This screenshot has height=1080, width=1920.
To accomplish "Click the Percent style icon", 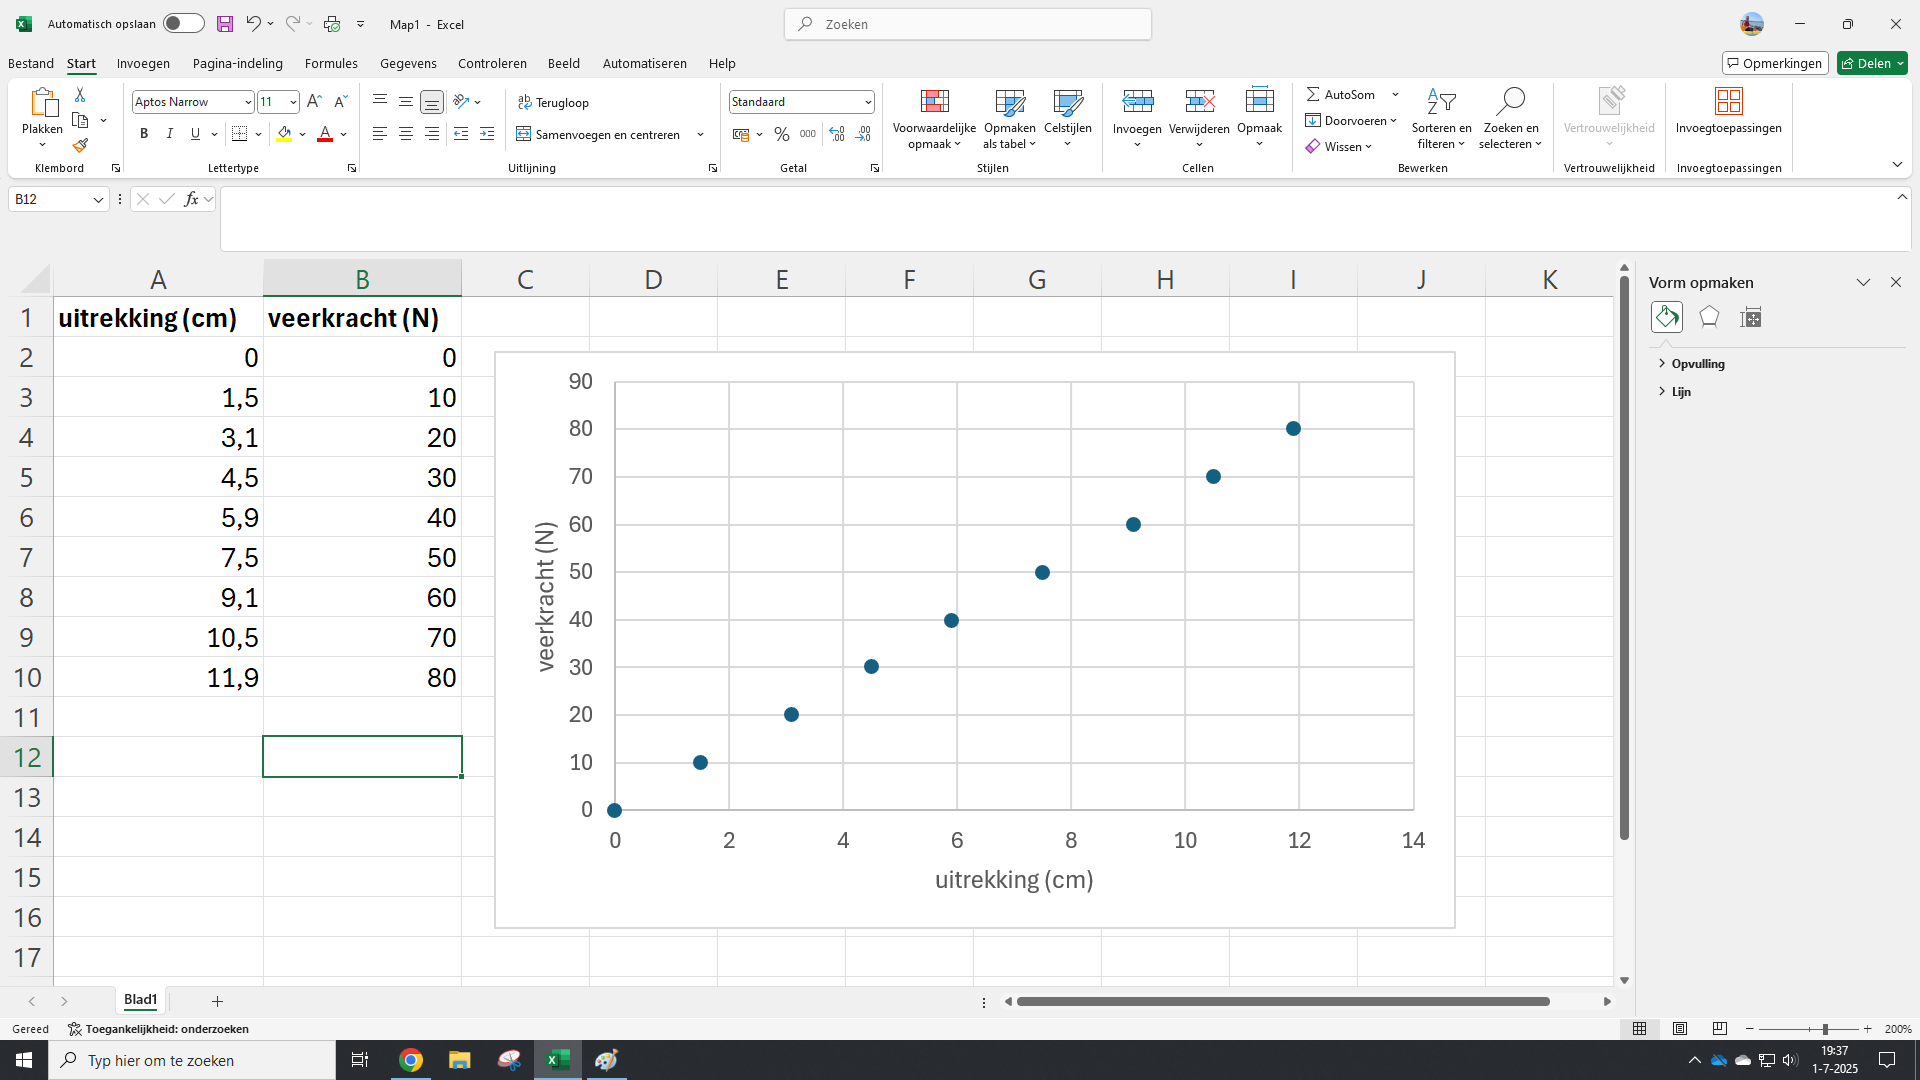I will 782,134.
